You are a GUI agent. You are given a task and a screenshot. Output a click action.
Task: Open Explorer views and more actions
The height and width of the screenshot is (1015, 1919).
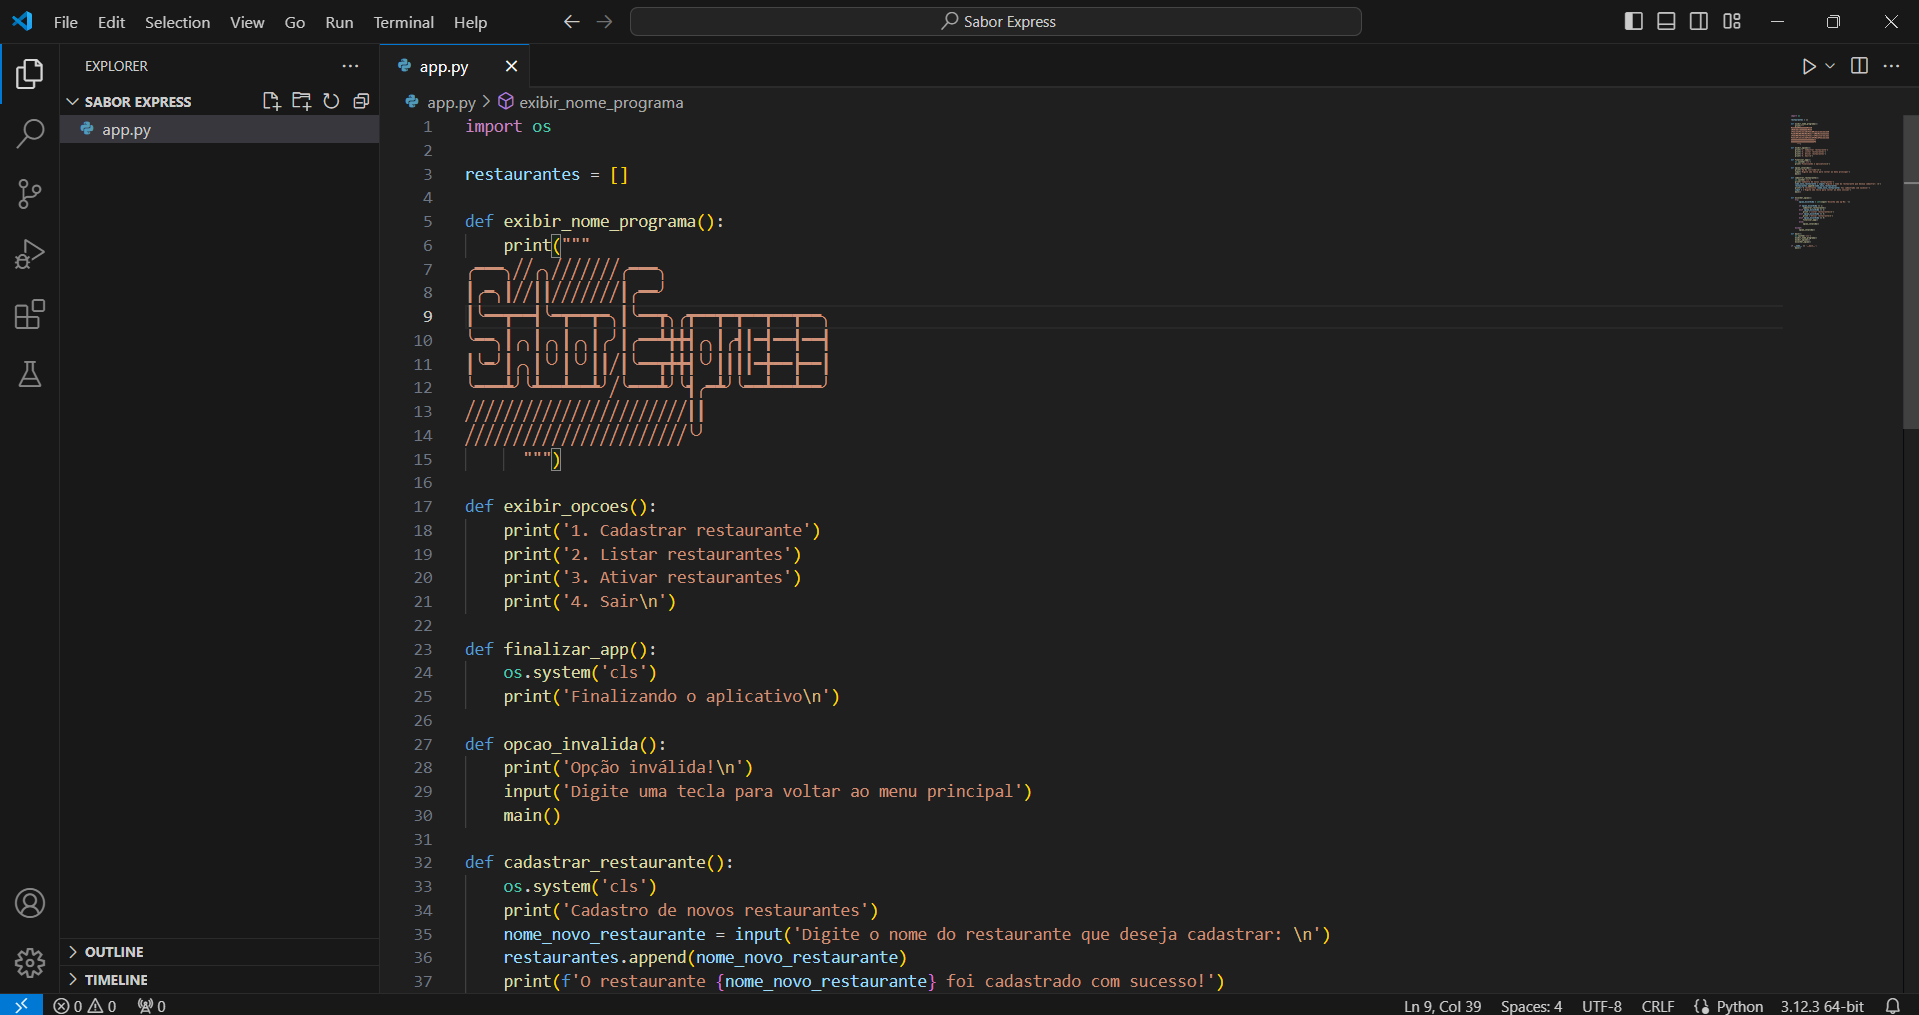point(350,66)
